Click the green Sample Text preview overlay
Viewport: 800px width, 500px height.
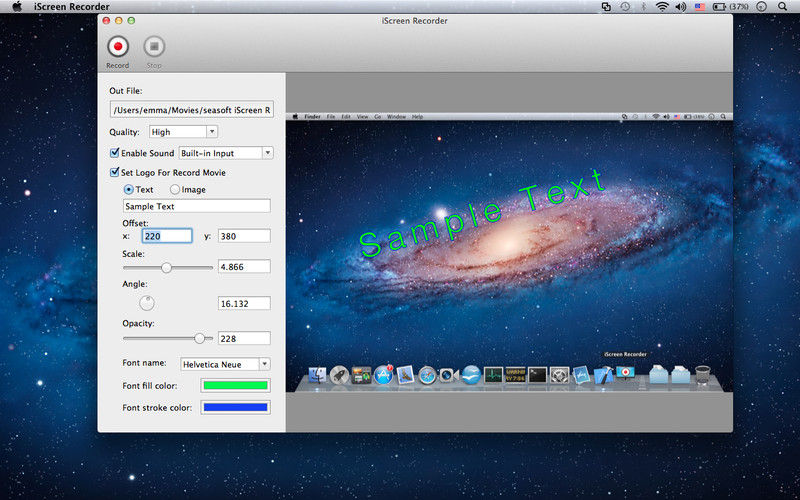482,213
